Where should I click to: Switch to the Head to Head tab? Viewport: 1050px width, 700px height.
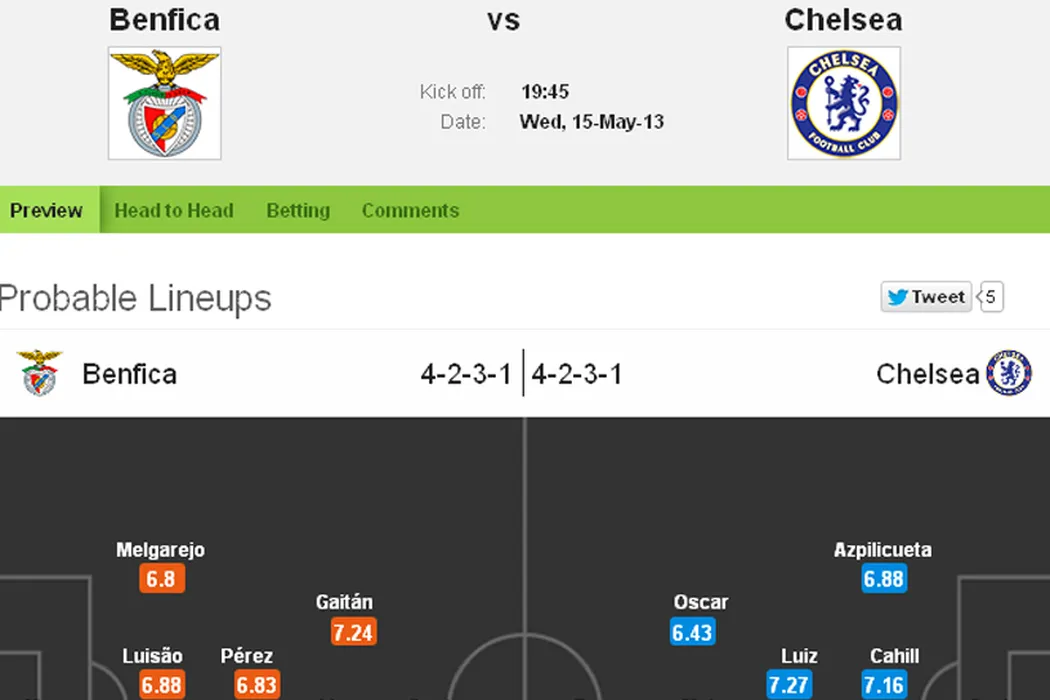click(174, 210)
